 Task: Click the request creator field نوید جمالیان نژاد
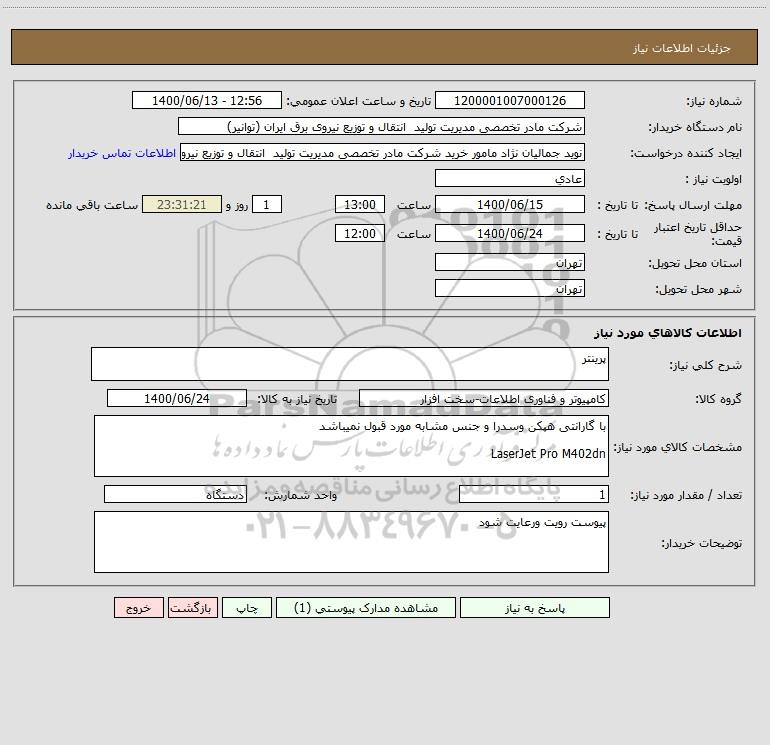point(383,153)
